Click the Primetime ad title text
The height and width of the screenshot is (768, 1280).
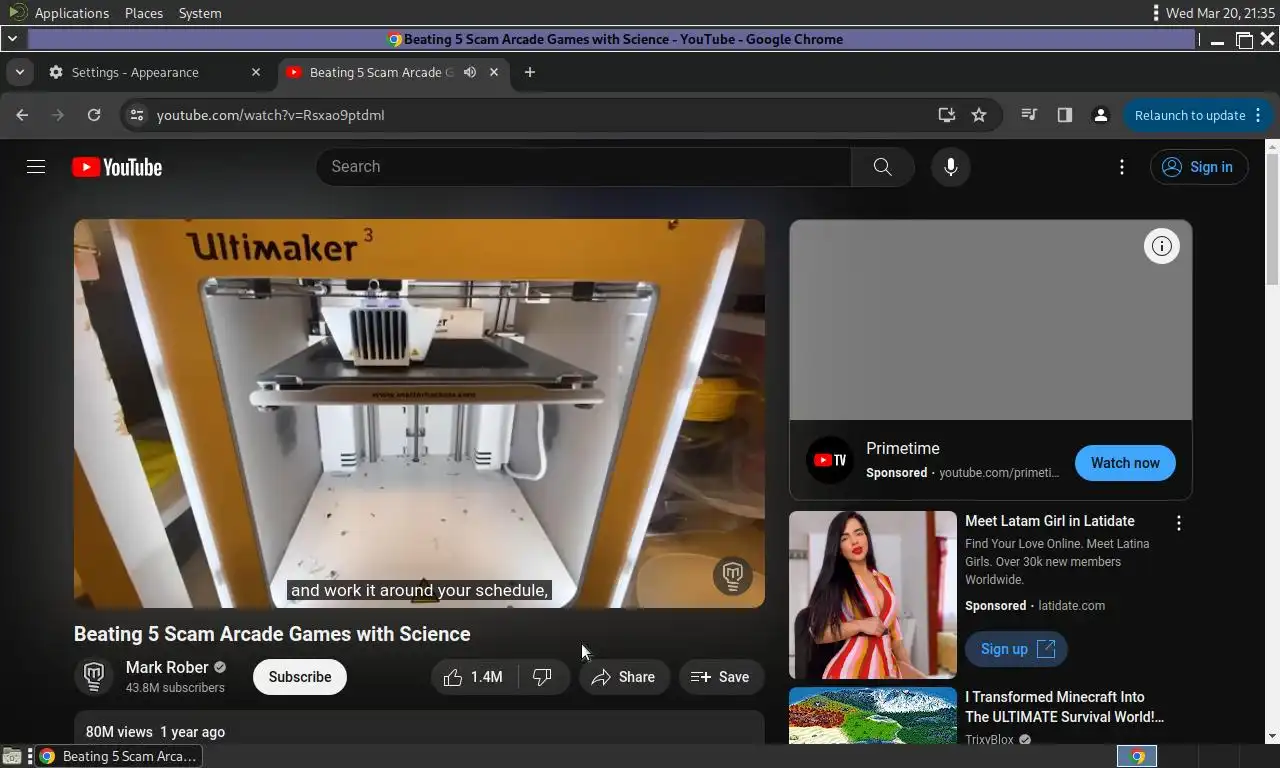click(903, 448)
